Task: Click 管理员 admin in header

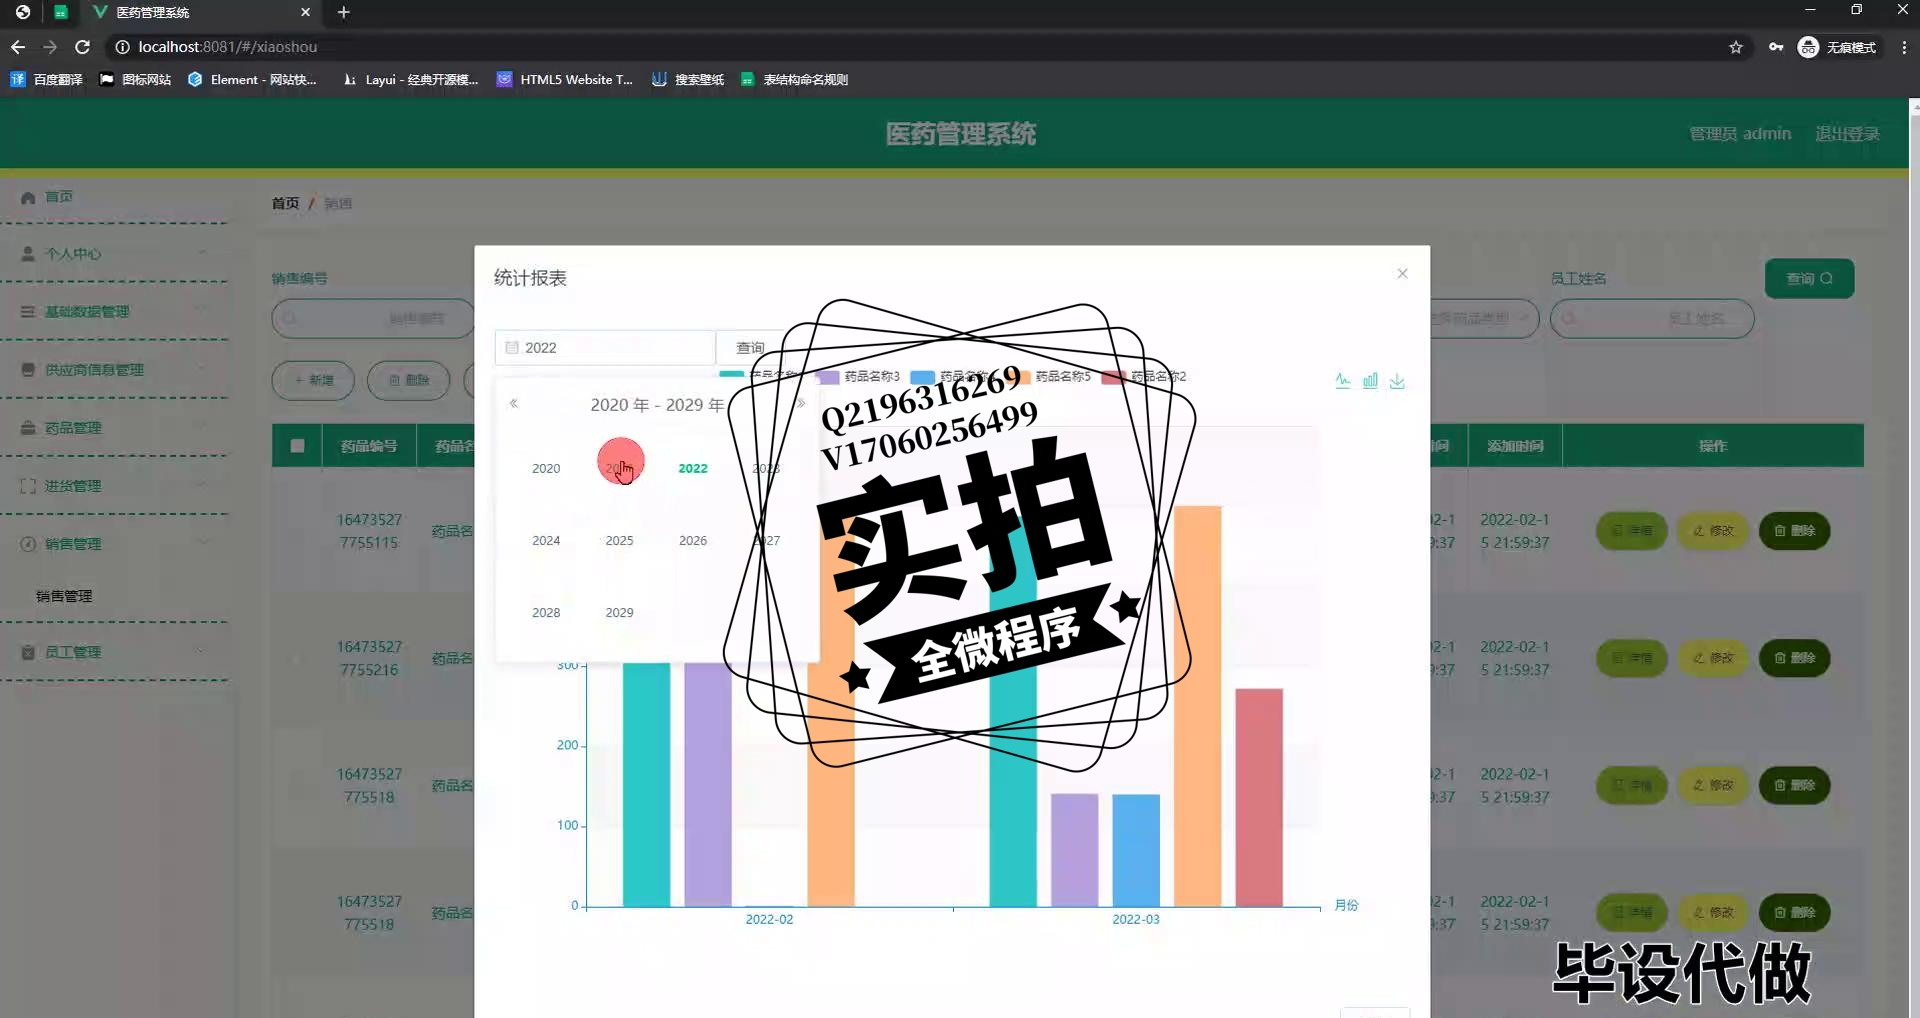Action: [1740, 134]
